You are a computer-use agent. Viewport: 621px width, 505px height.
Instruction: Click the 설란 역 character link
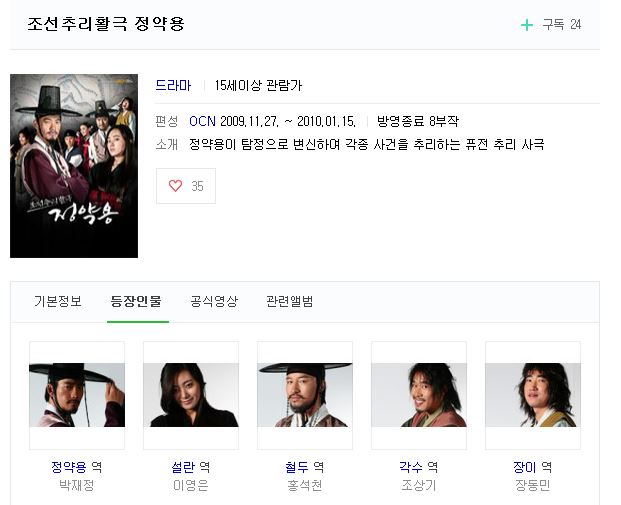[190, 467]
